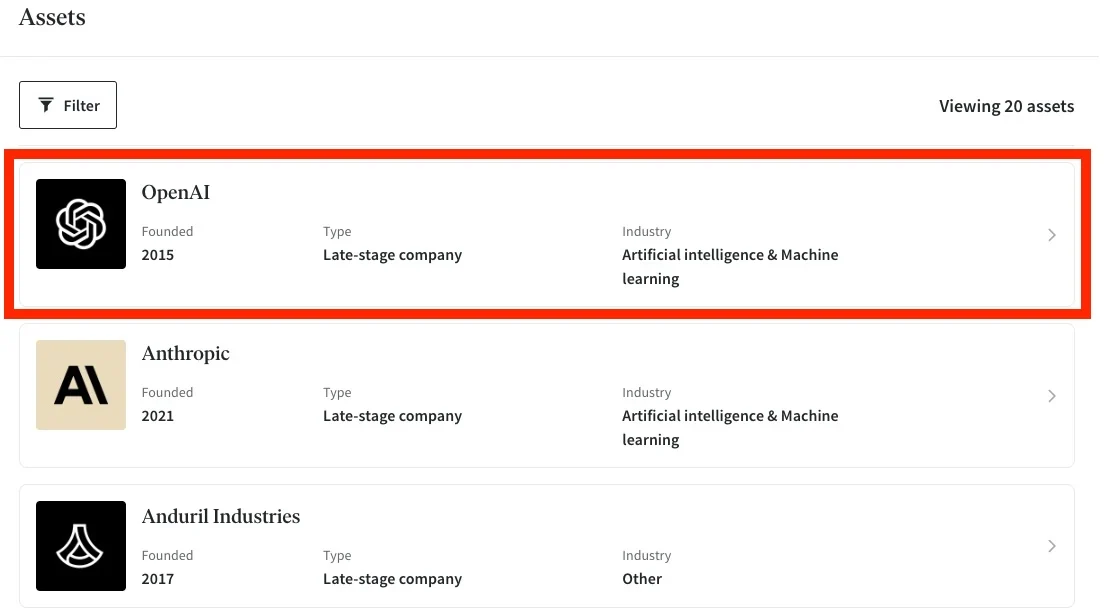
Task: Expand the Anduril Industries row chevron arrow
Action: click(1051, 546)
